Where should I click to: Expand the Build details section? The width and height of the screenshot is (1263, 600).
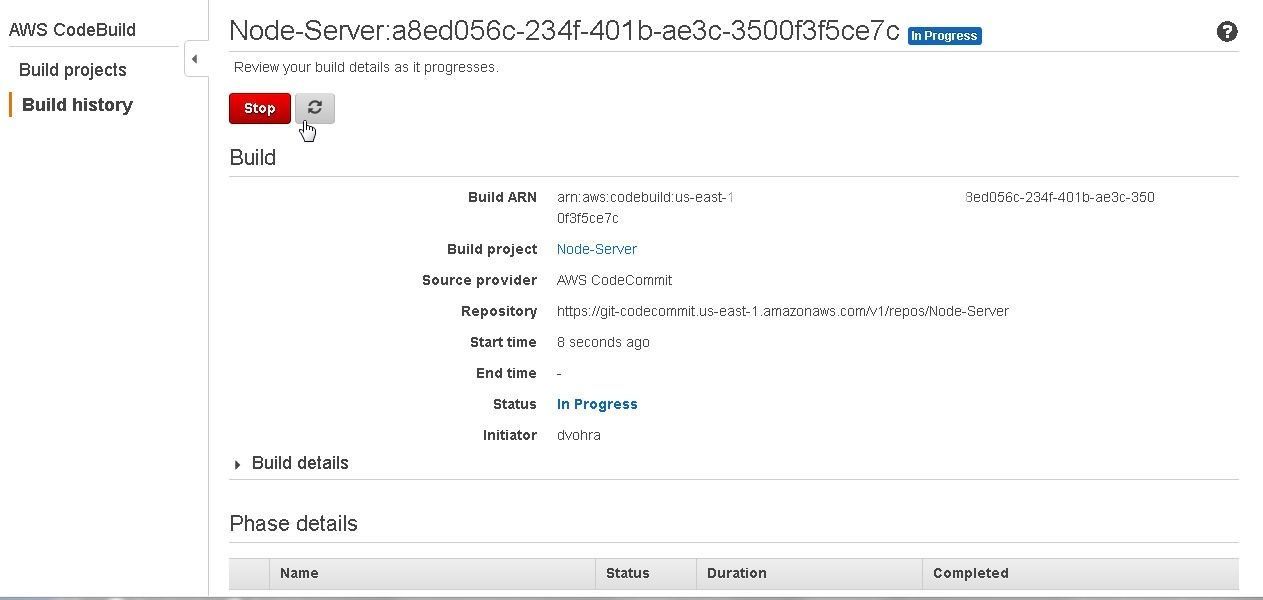[291, 463]
